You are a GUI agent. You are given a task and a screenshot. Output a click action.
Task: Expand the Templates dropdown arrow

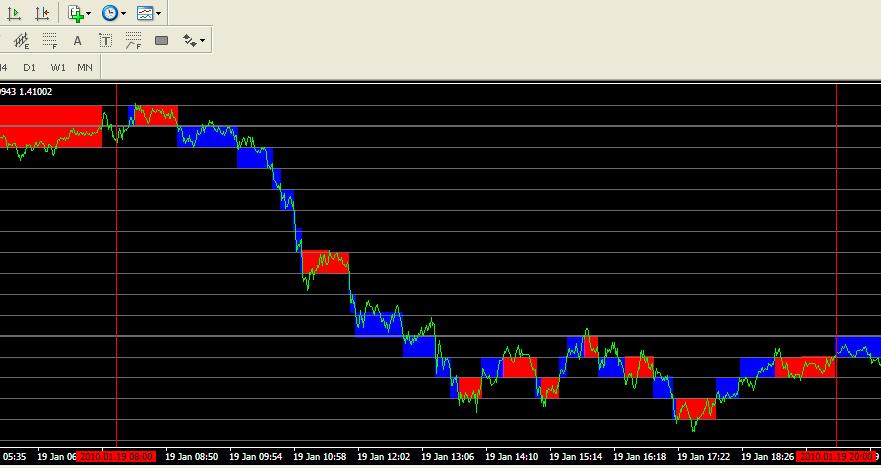coord(158,13)
